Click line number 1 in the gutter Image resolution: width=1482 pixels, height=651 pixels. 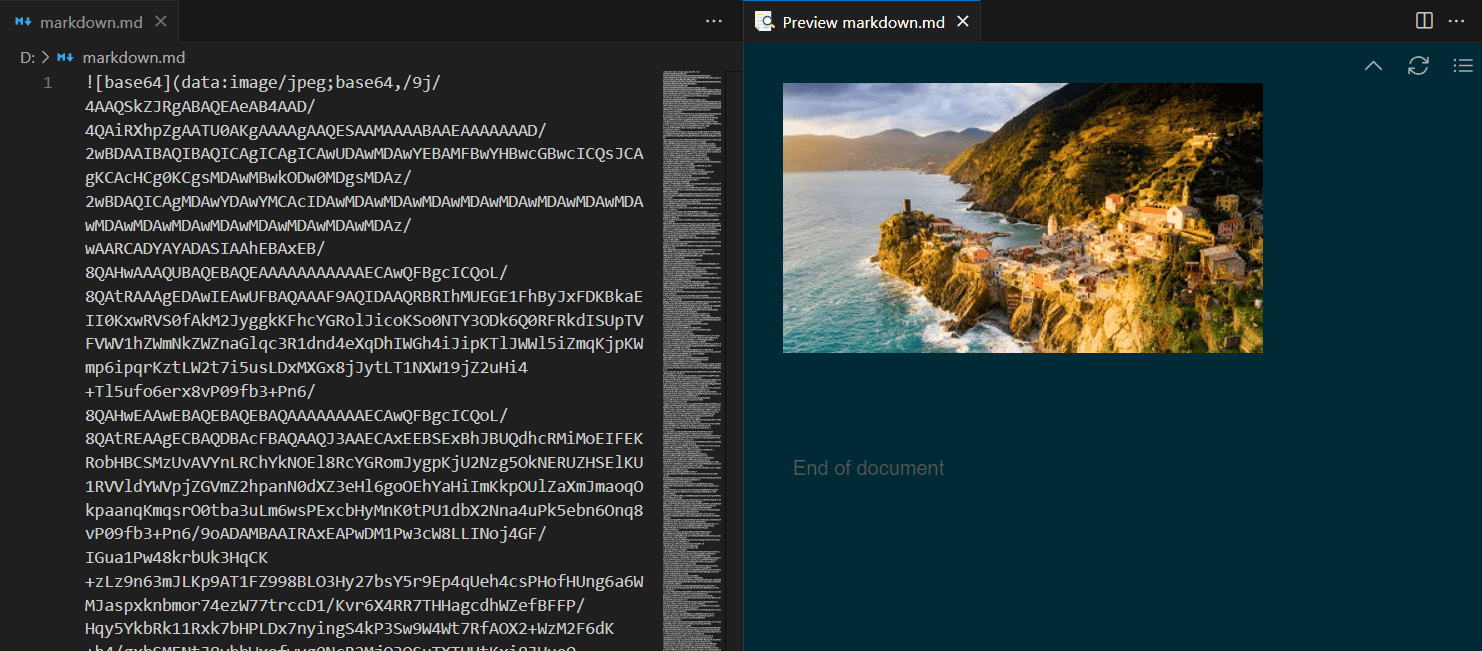click(47, 83)
